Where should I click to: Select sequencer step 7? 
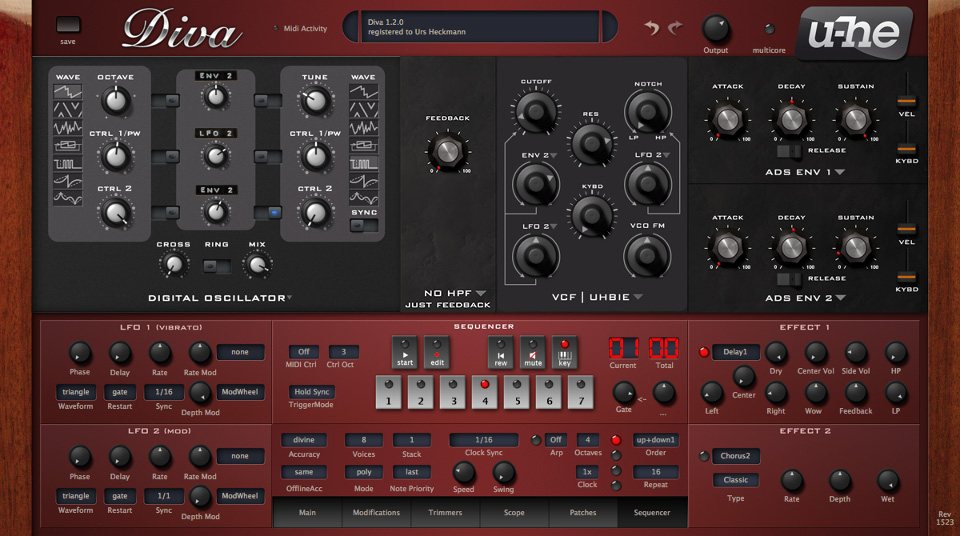pyautogui.click(x=580, y=392)
